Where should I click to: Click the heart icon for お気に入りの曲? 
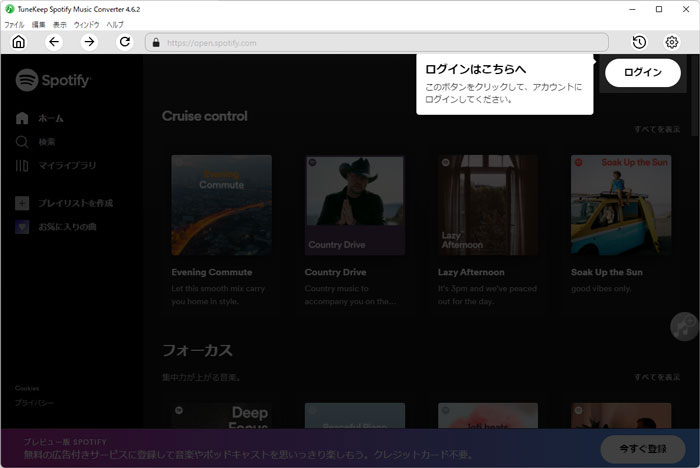(22, 227)
